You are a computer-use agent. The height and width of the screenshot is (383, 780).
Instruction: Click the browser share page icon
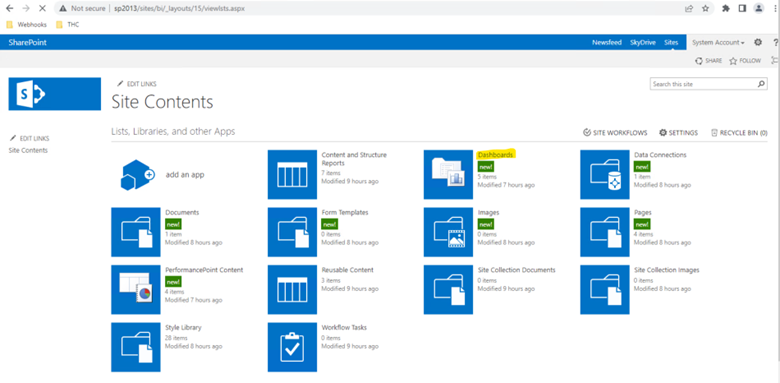[x=689, y=8]
